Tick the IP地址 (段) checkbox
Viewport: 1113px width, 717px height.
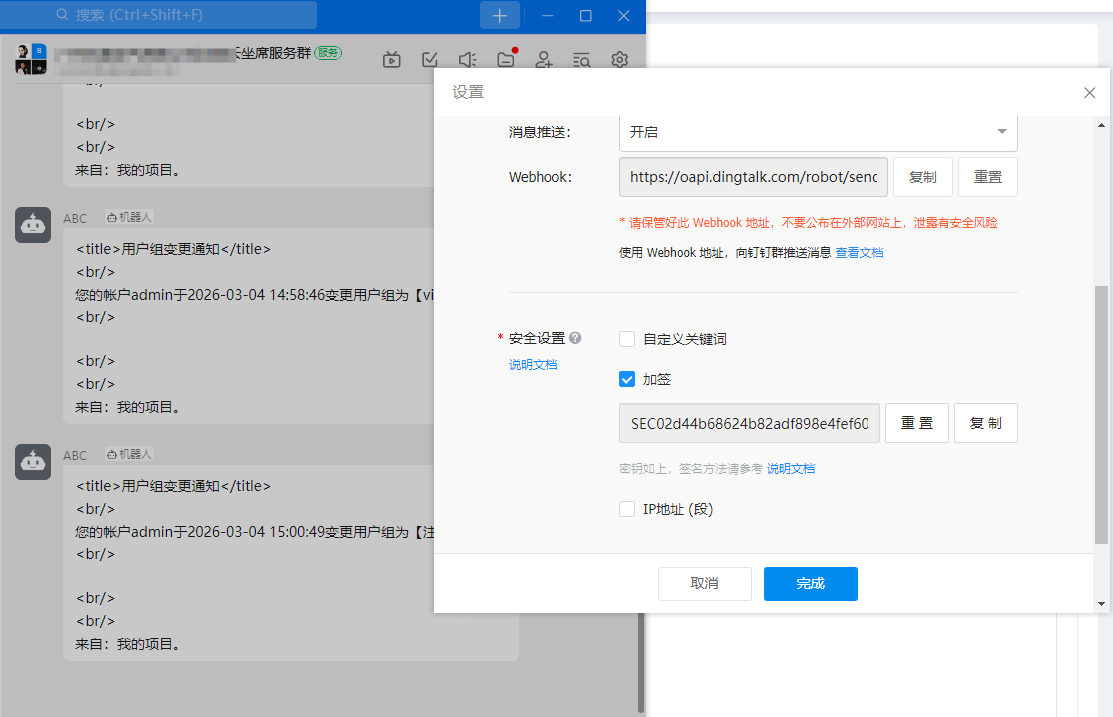pyautogui.click(x=627, y=509)
